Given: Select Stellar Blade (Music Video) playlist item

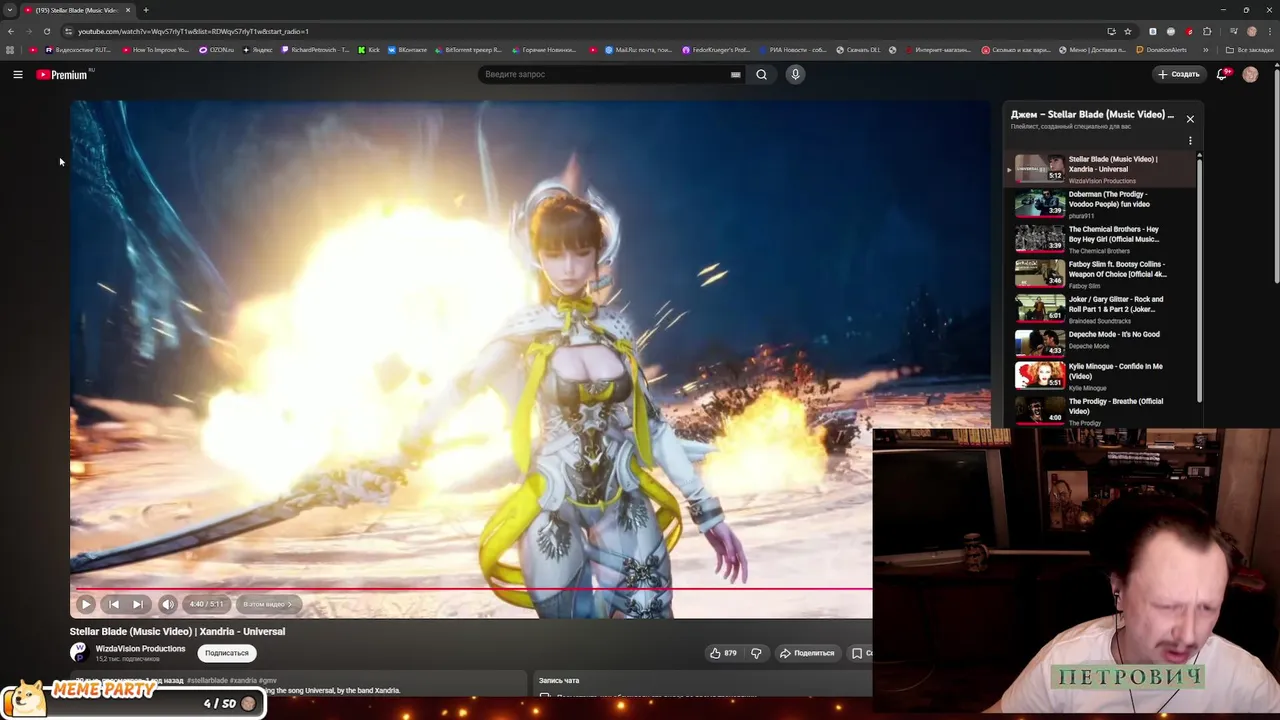Looking at the screenshot, I should [1101, 169].
